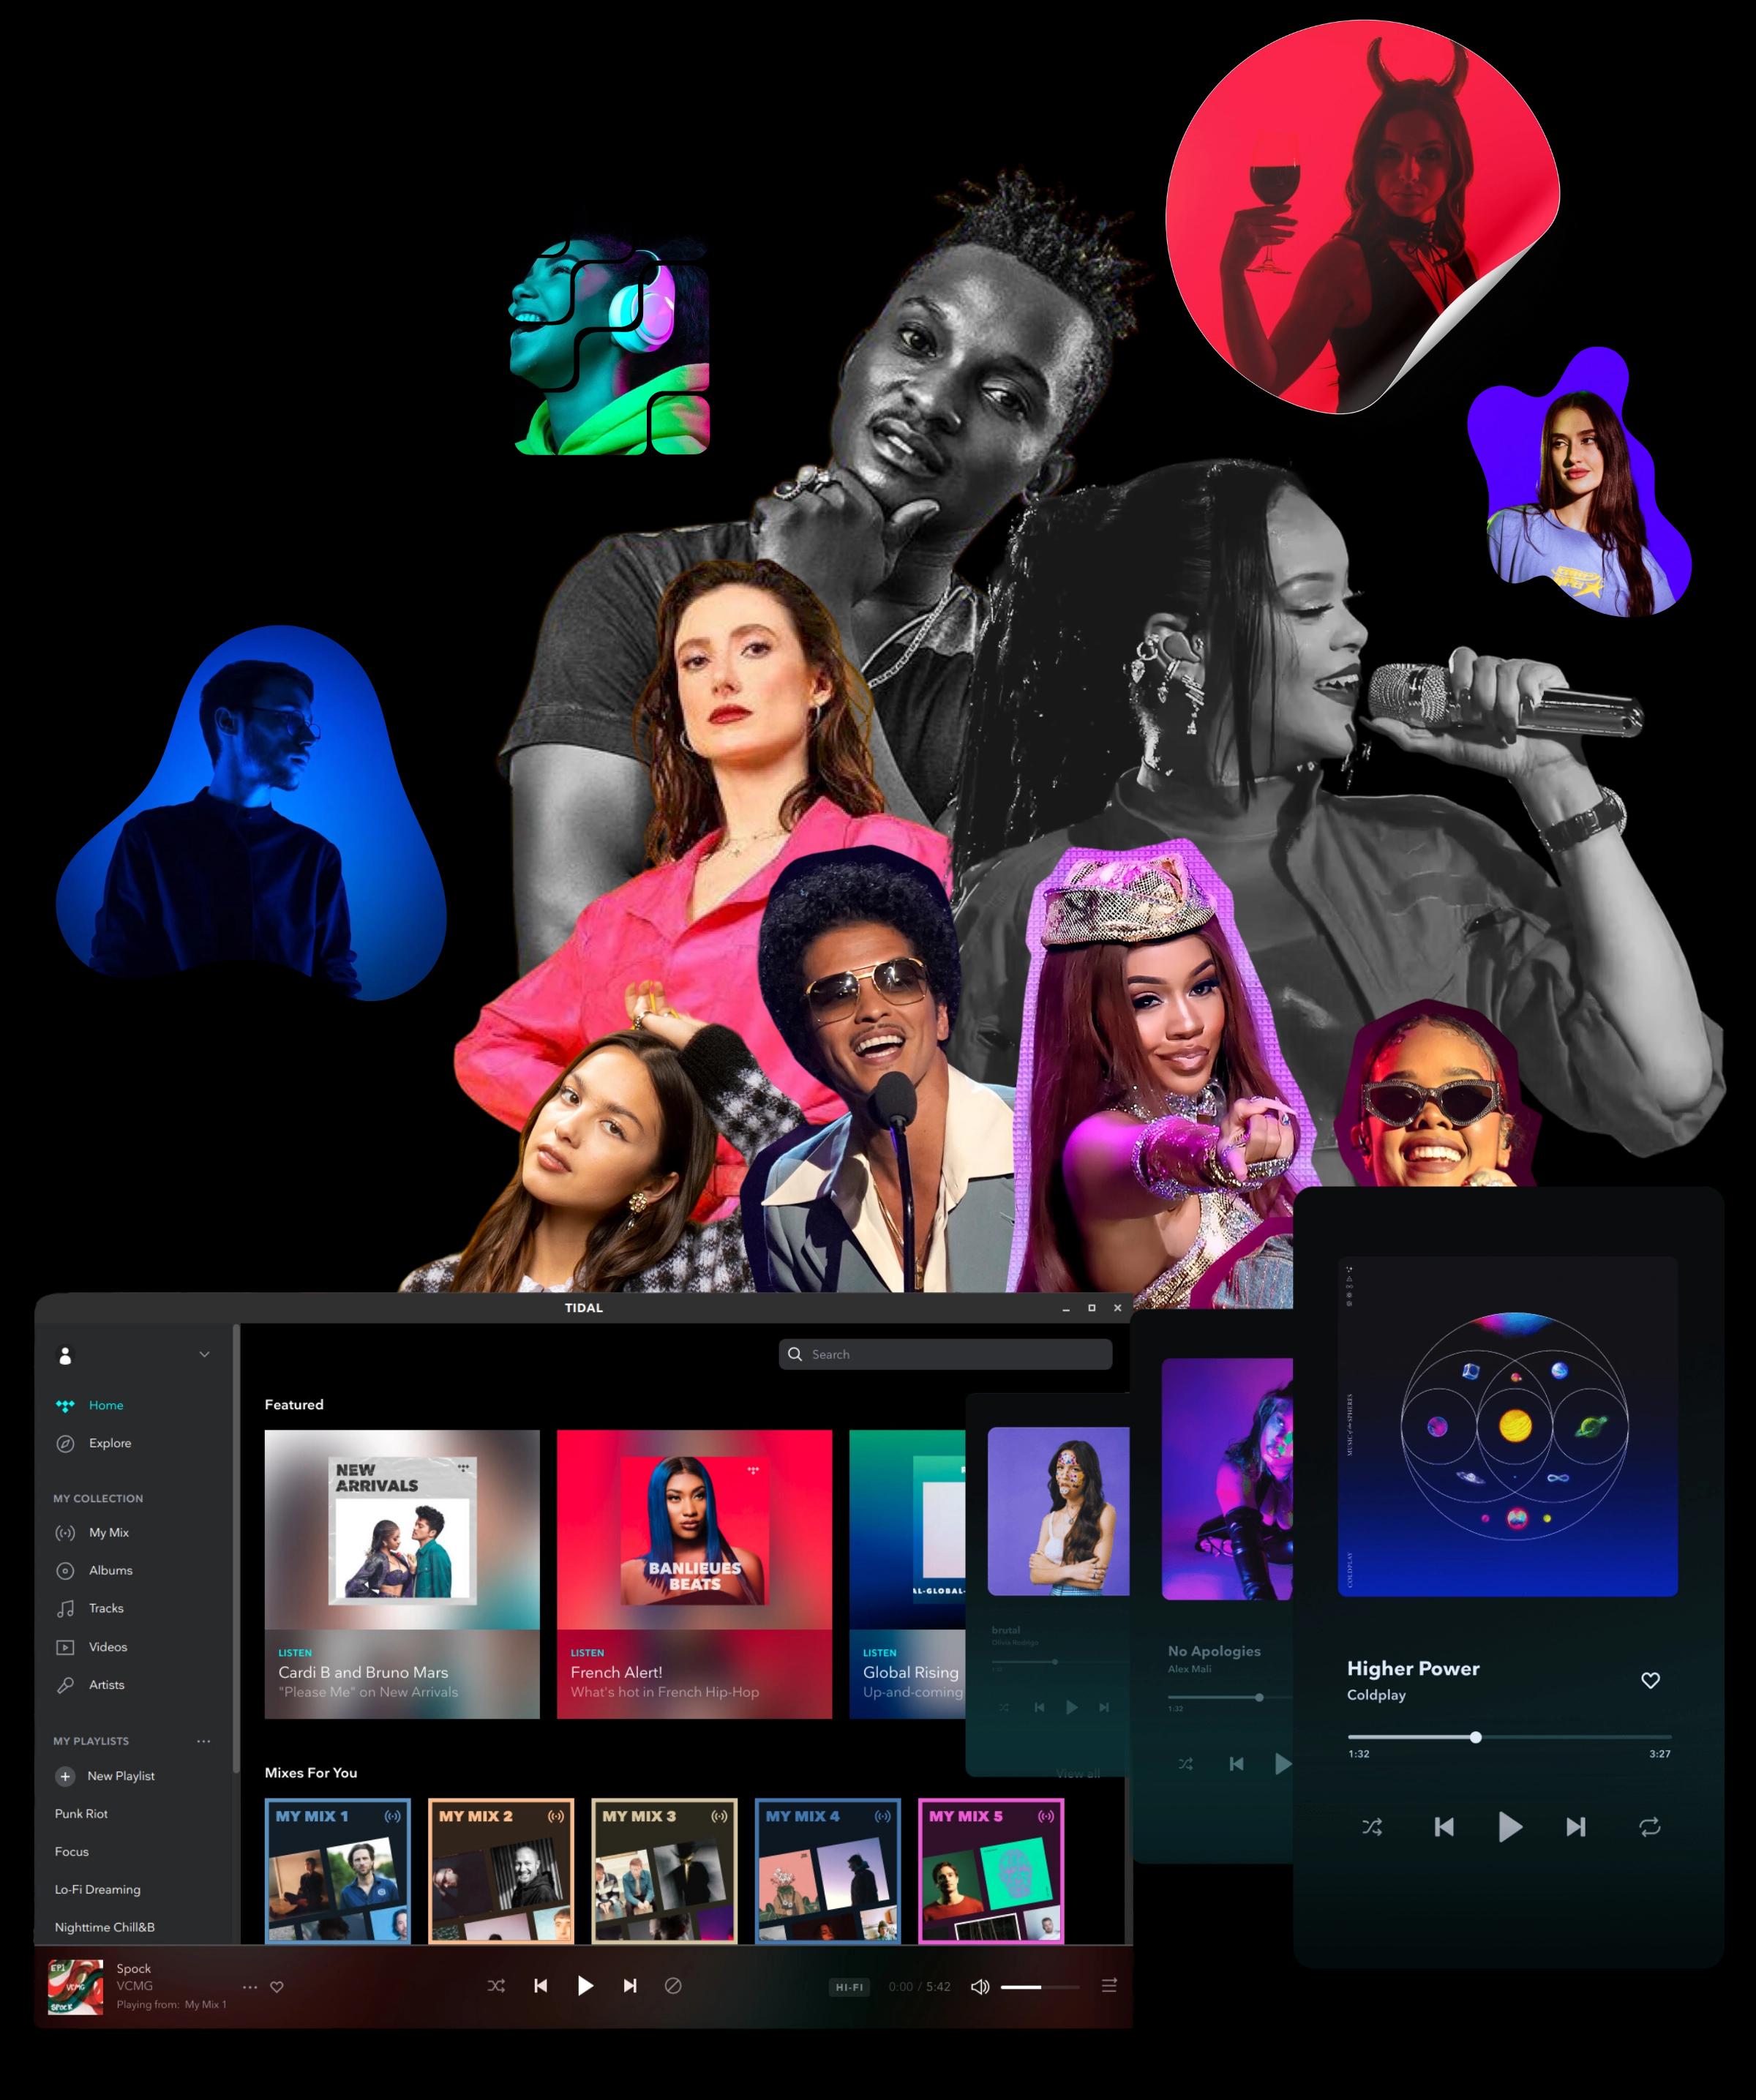Screen dimensions: 1756x2100
Task: Open Videos in My Collection
Action: pos(92,1647)
